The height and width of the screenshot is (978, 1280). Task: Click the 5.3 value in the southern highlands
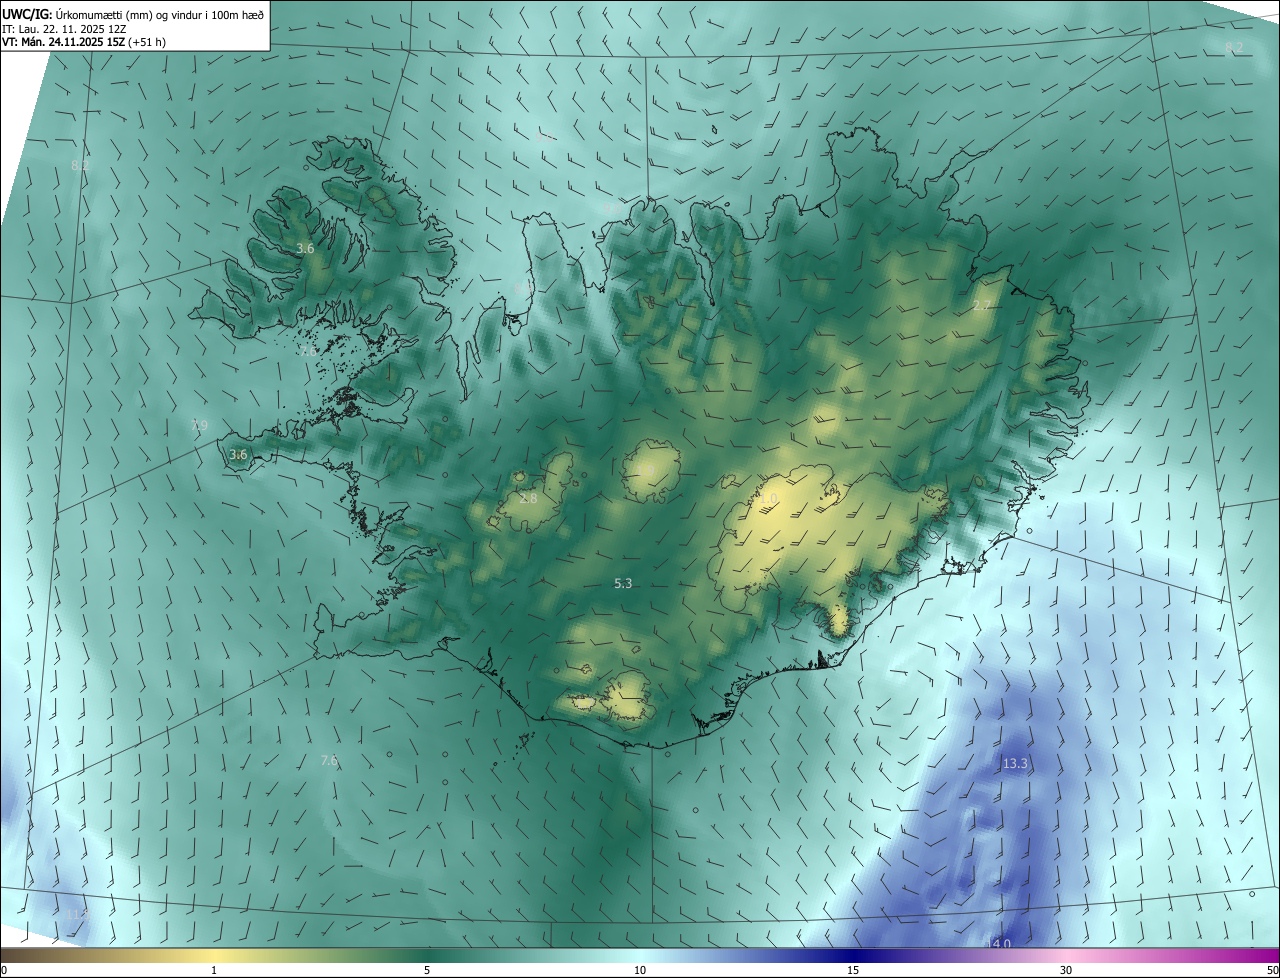pyautogui.click(x=623, y=583)
